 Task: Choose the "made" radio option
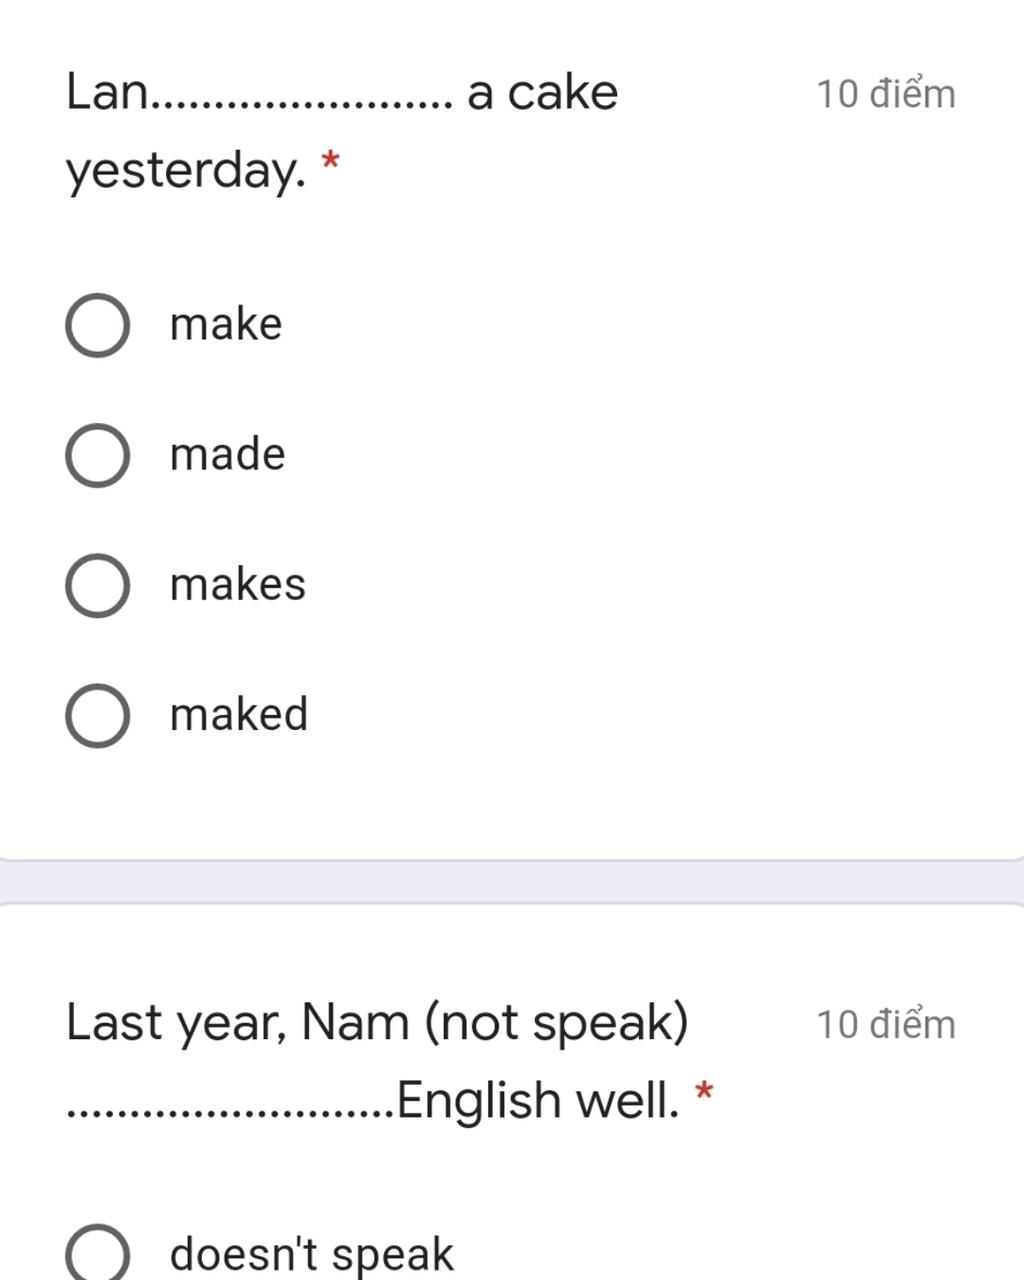click(97, 456)
